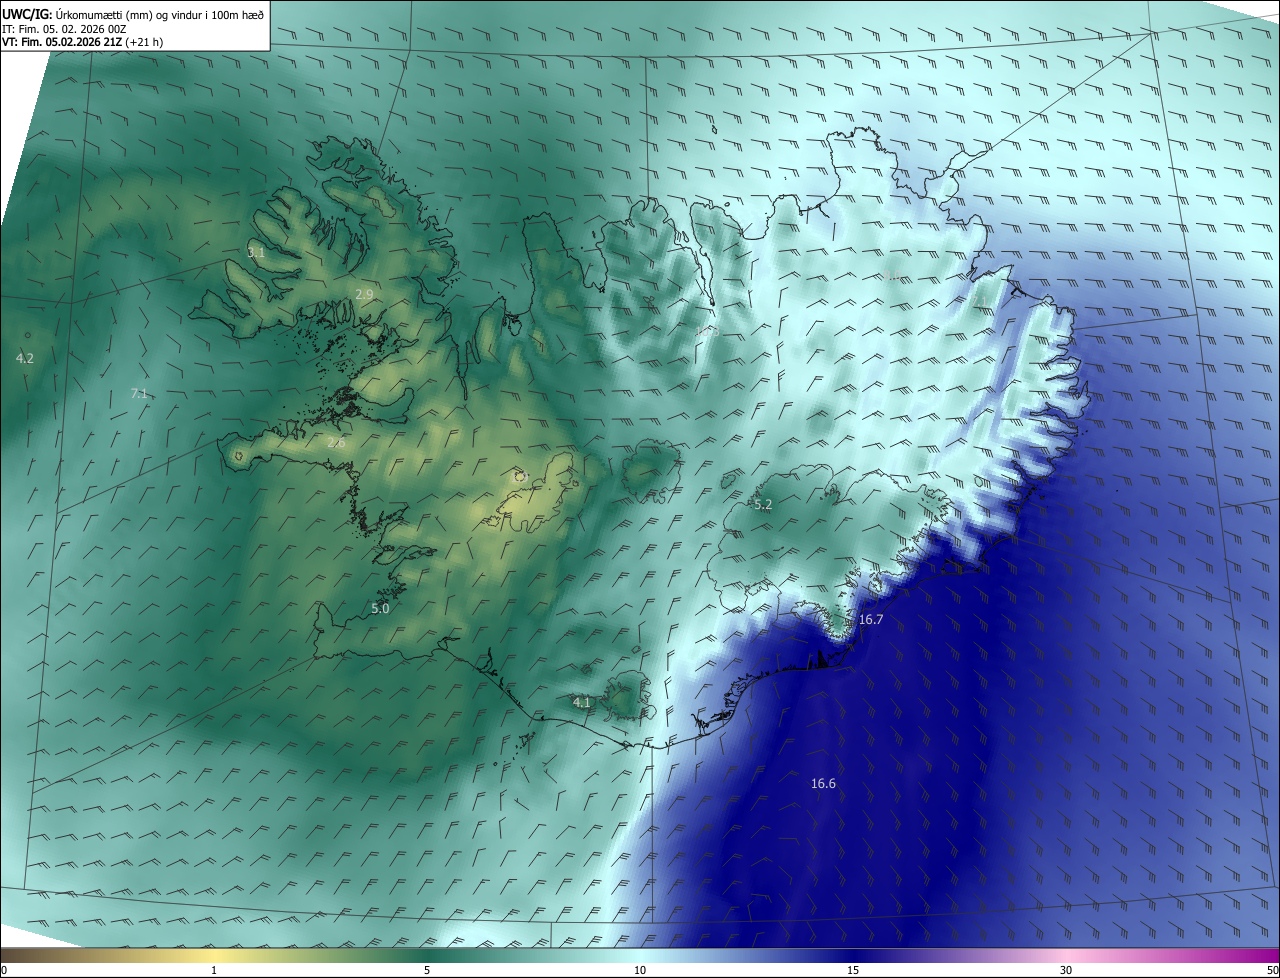
Task: Click the "0" tick label on the color scale
Action: (5, 971)
